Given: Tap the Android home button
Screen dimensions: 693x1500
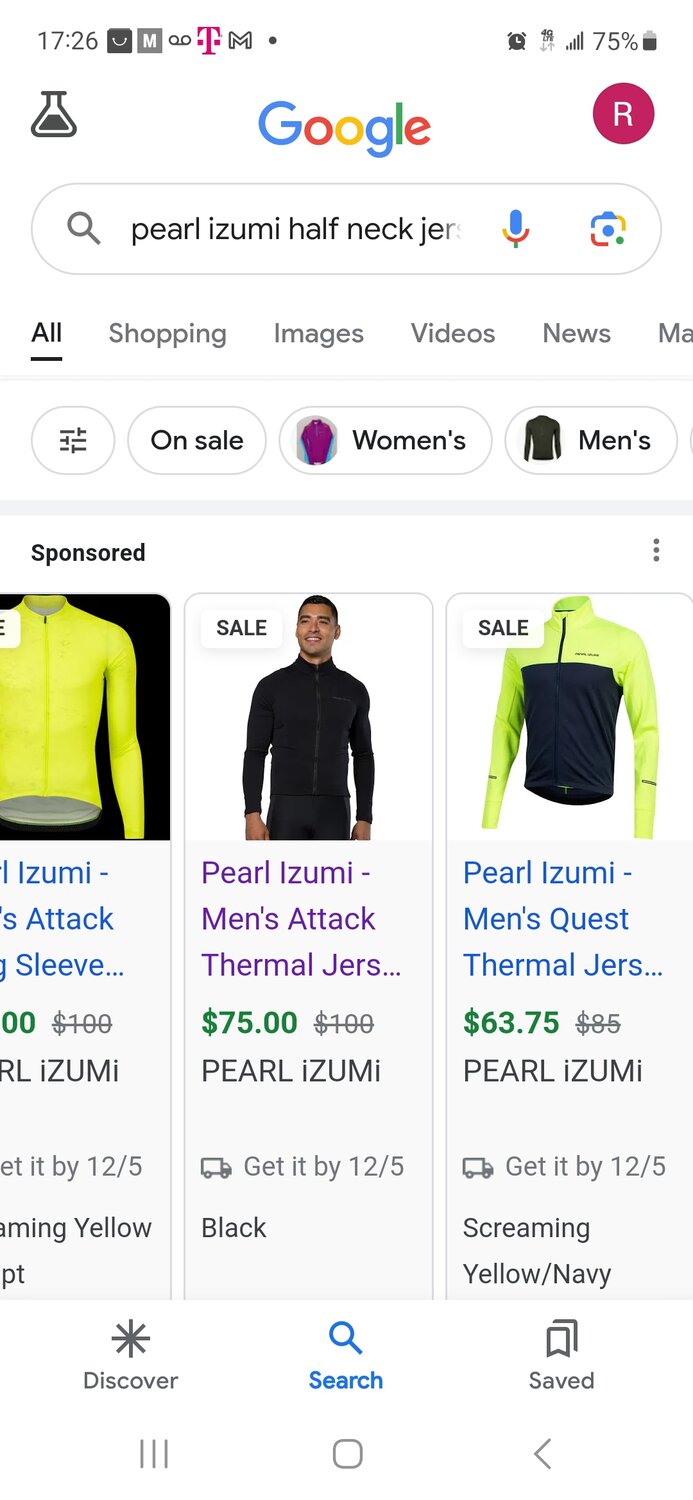Looking at the screenshot, I should (347, 1453).
